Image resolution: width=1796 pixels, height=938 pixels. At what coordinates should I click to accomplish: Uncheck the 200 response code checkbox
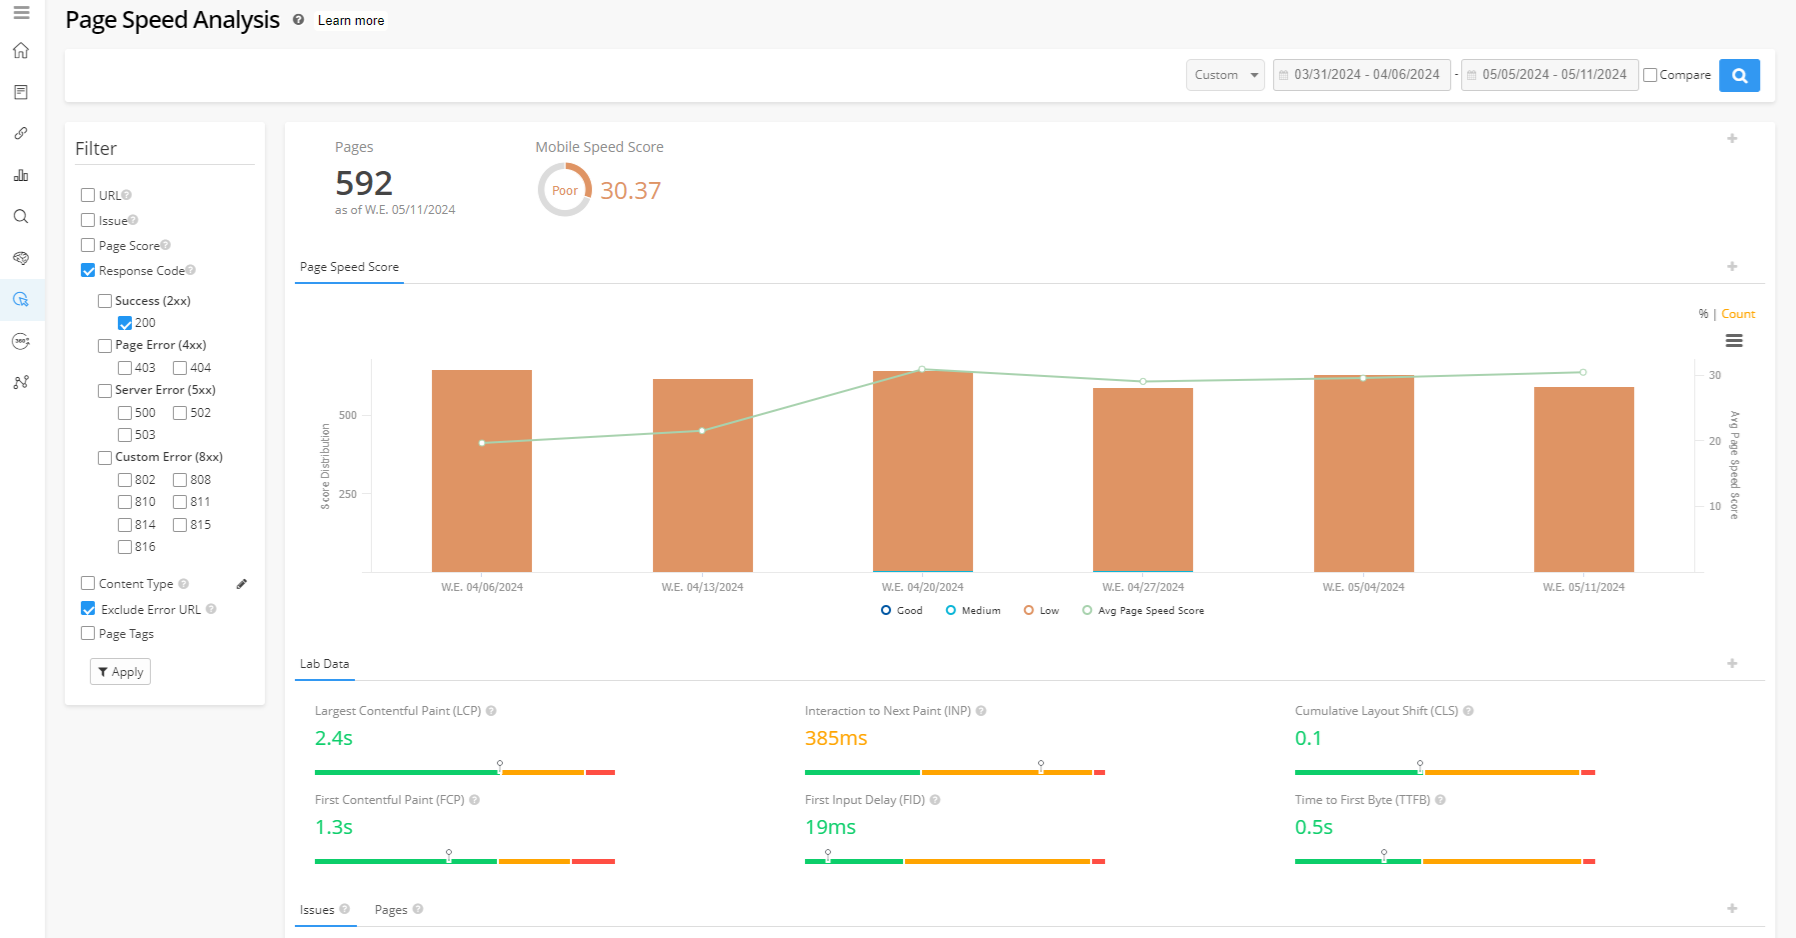(x=125, y=323)
